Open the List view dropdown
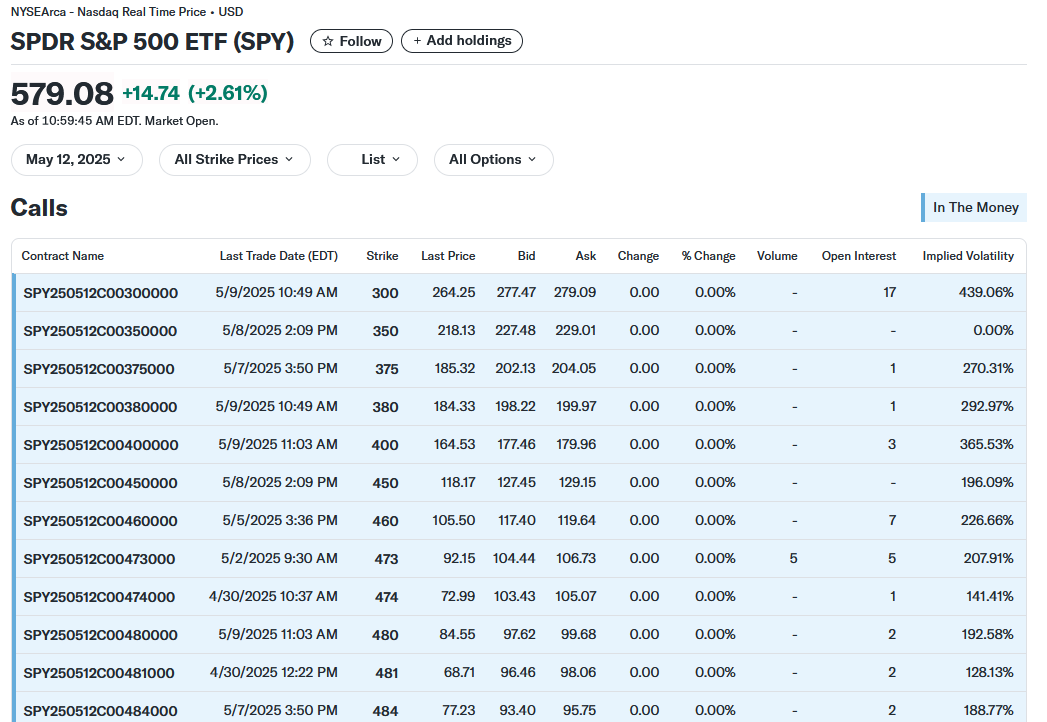The image size is (1047, 722). [x=372, y=160]
